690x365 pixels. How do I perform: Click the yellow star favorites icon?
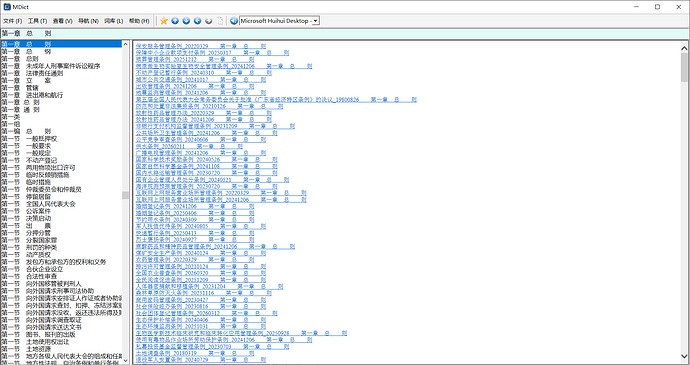coord(164,21)
